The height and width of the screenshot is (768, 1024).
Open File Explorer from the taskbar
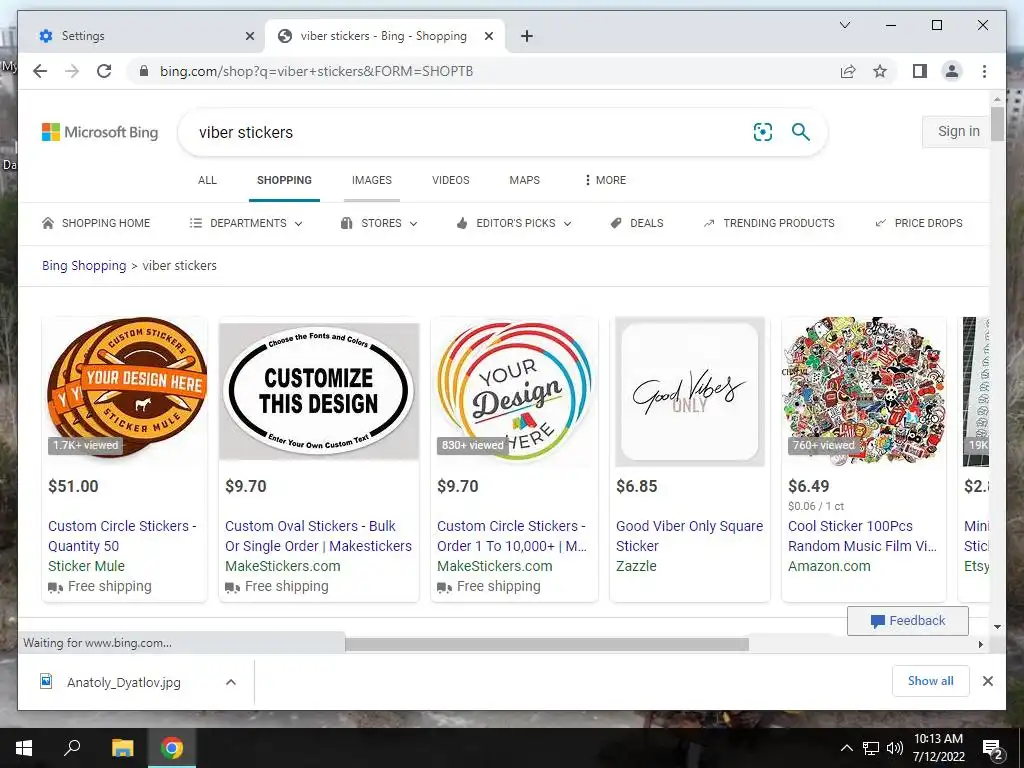[x=122, y=748]
